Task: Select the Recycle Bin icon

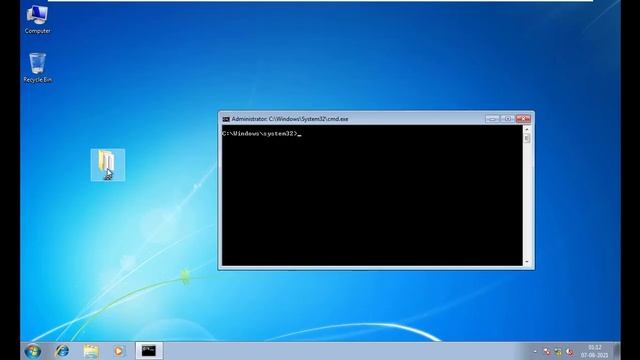Action: (37, 68)
